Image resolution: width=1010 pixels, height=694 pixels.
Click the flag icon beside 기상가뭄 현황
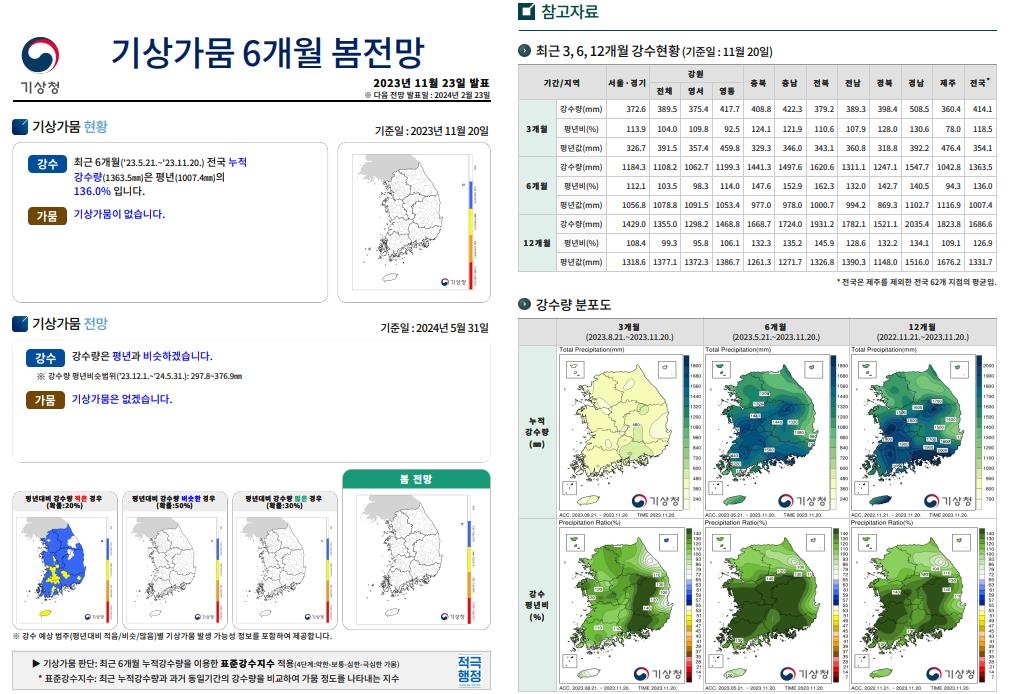click(x=20, y=128)
